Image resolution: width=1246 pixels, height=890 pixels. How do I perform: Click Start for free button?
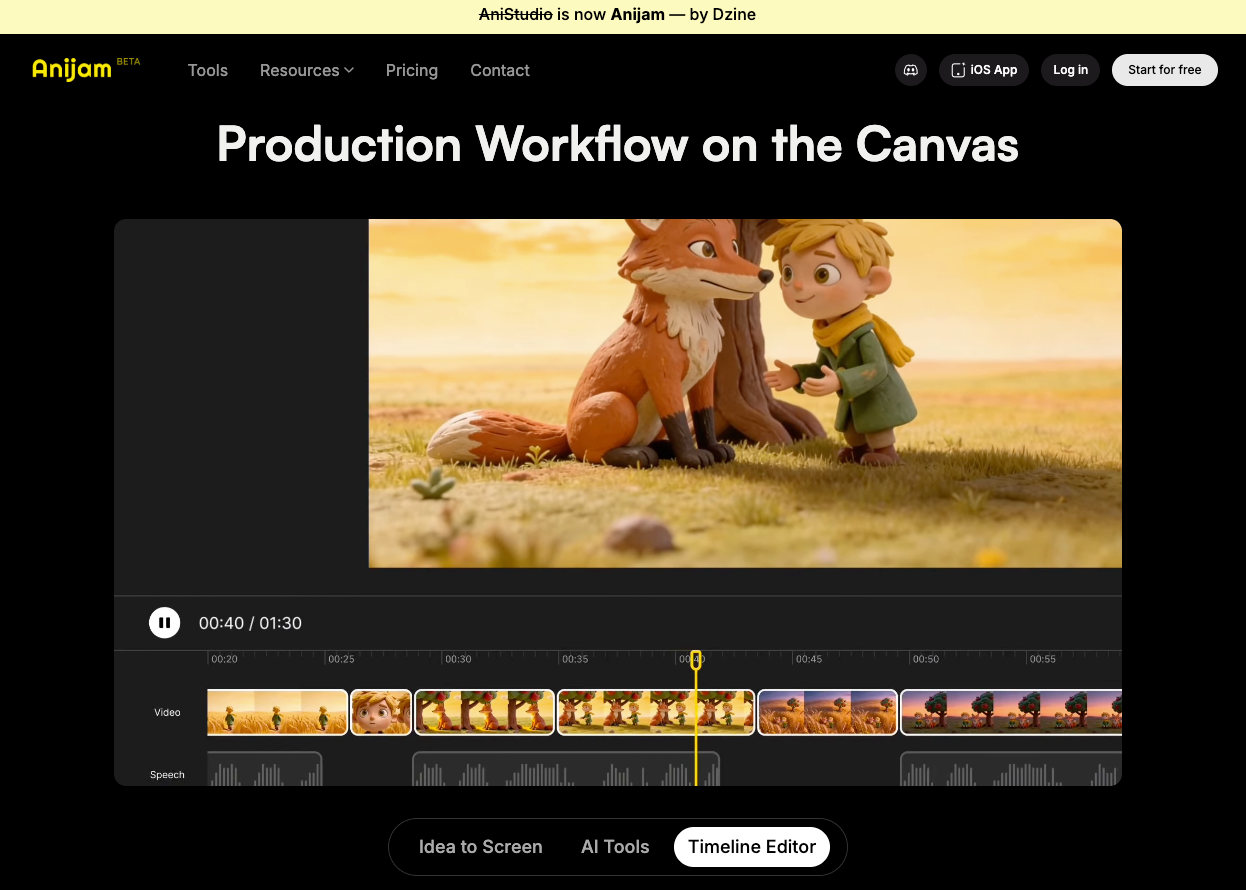click(x=1165, y=70)
